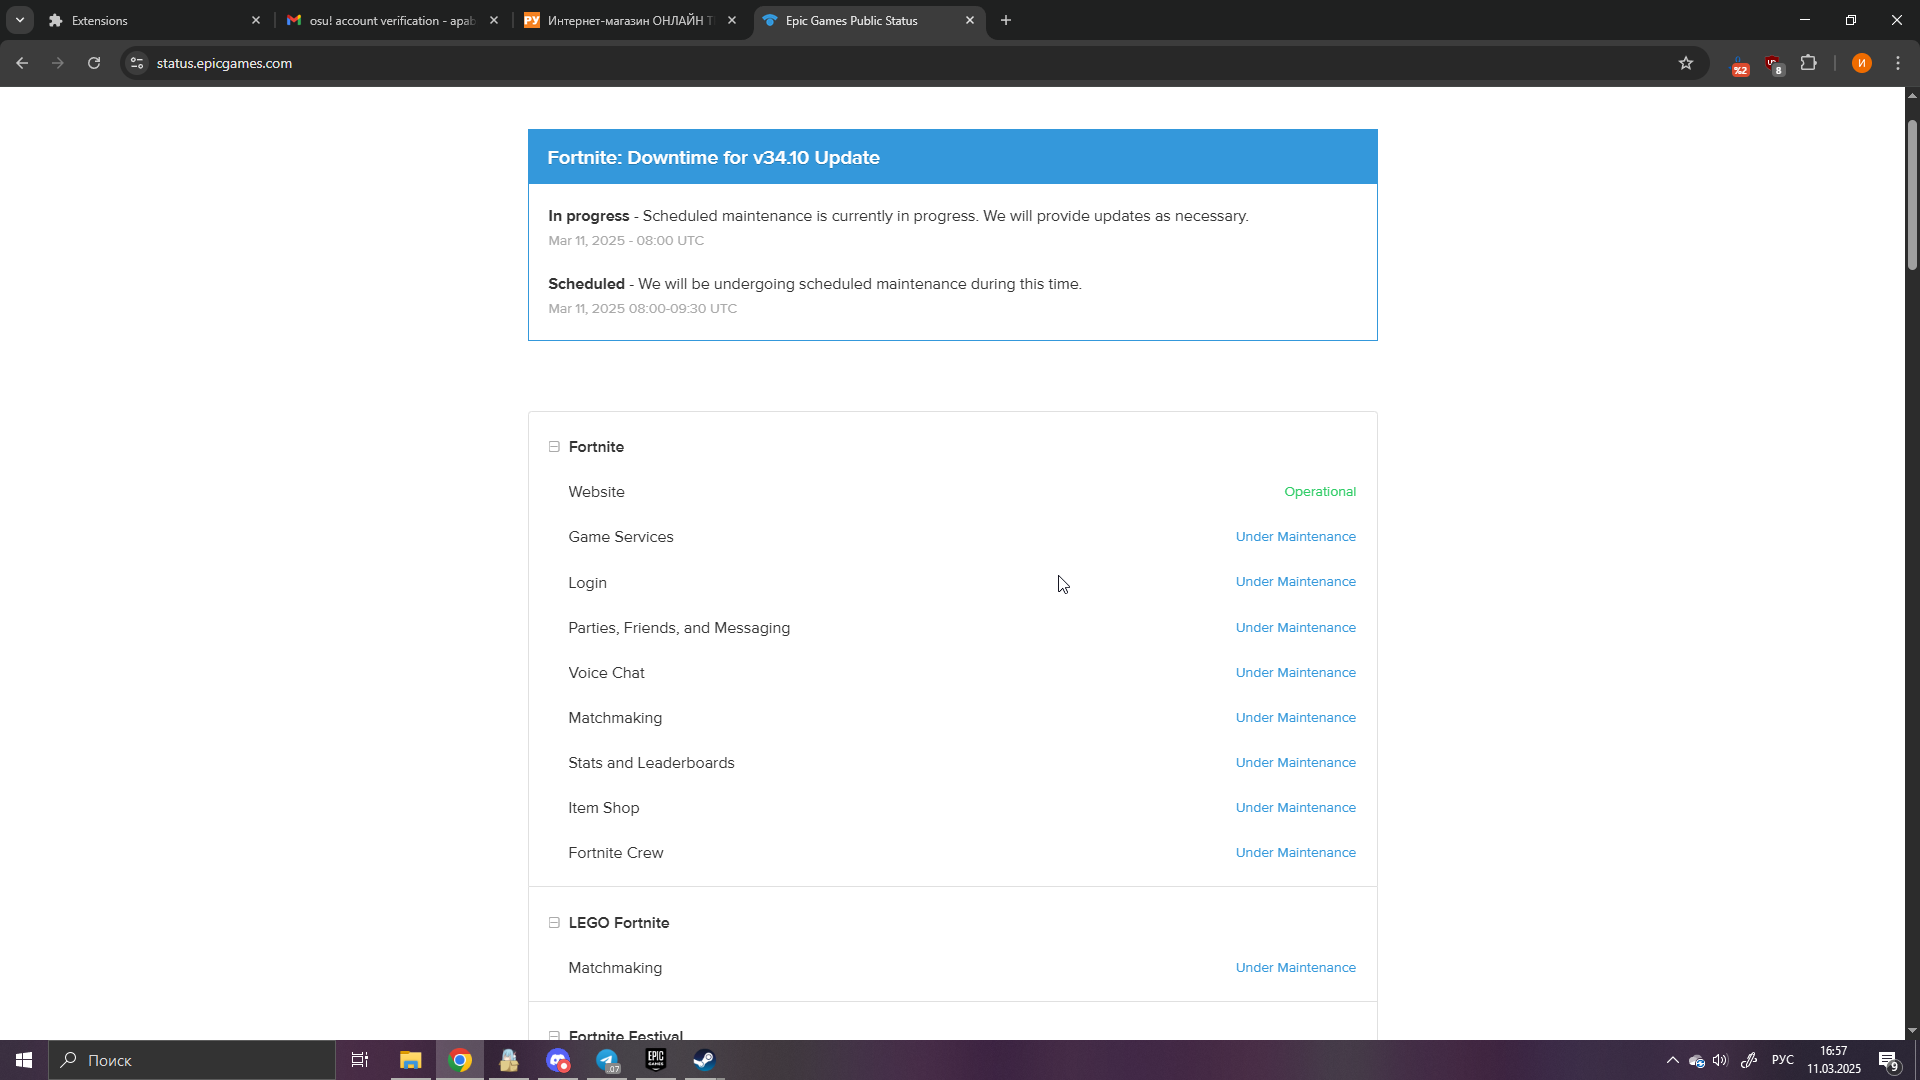Open the Epic Games Launcher taskbar icon
This screenshot has width=1920, height=1080.
pos(656,1060)
